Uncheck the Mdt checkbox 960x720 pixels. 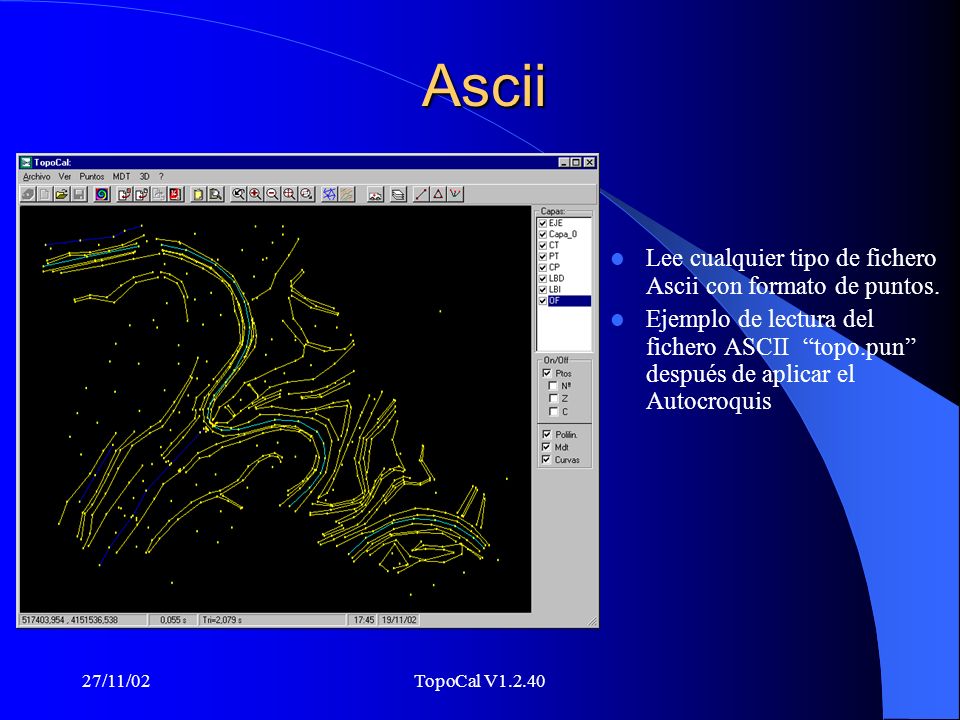coord(547,447)
